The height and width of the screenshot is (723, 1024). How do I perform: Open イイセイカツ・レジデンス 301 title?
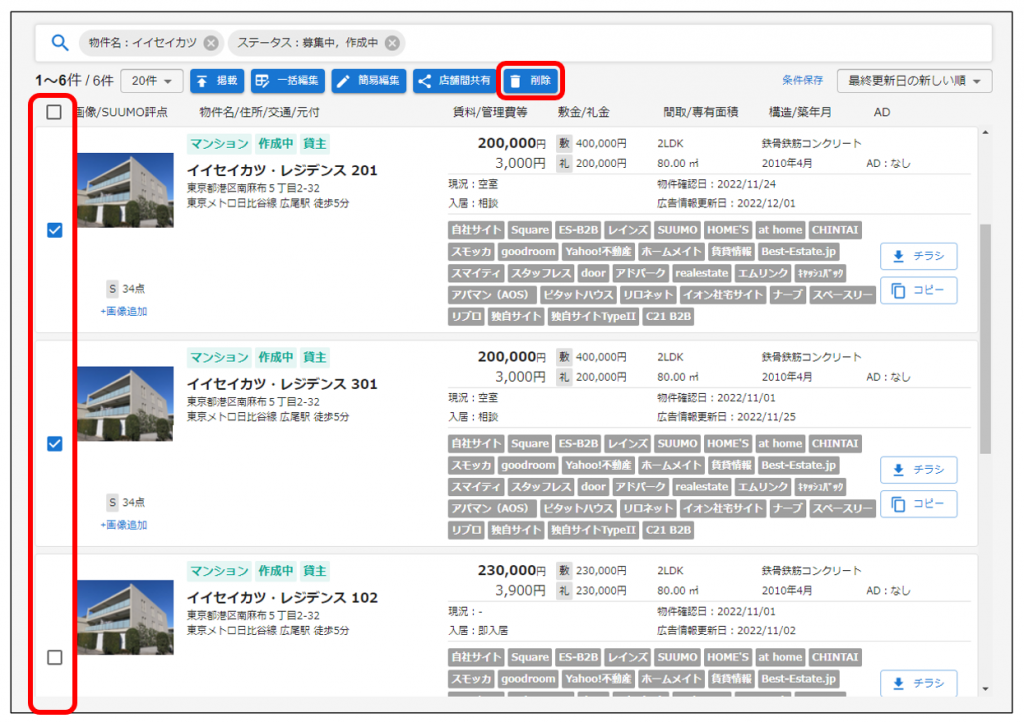282,384
